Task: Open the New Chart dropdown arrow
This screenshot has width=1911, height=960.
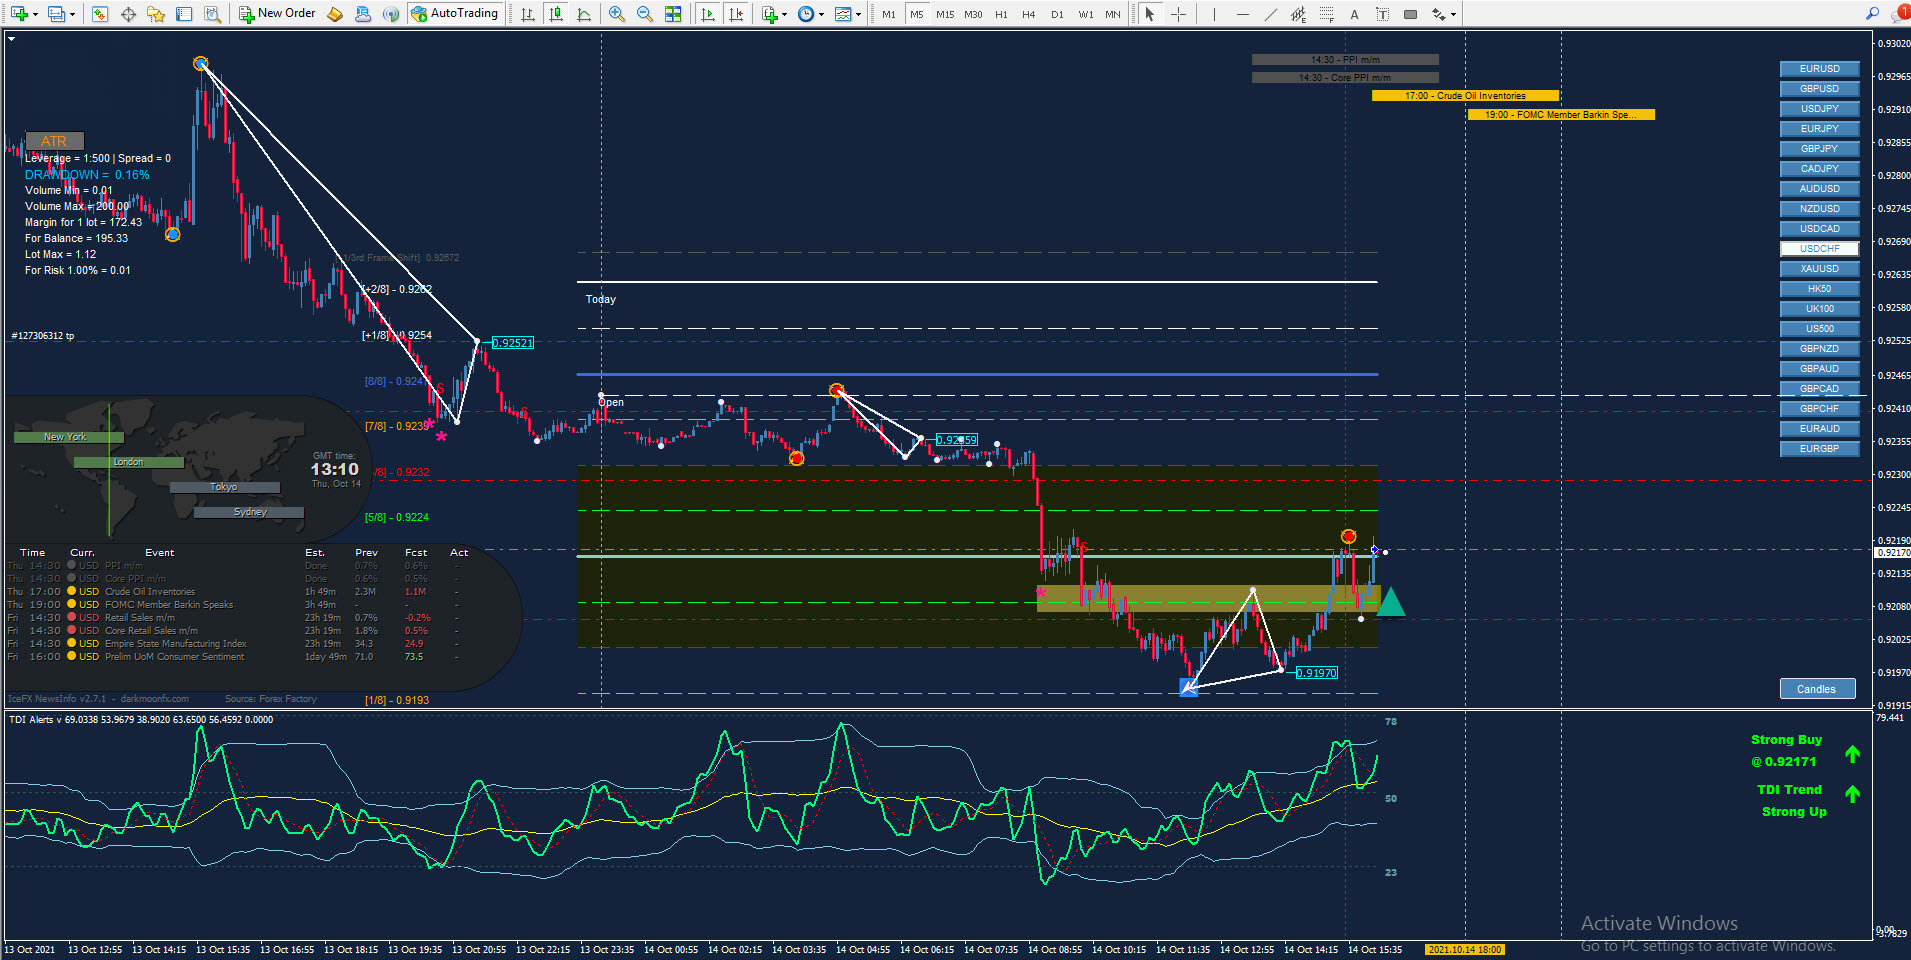Action: click(36, 15)
